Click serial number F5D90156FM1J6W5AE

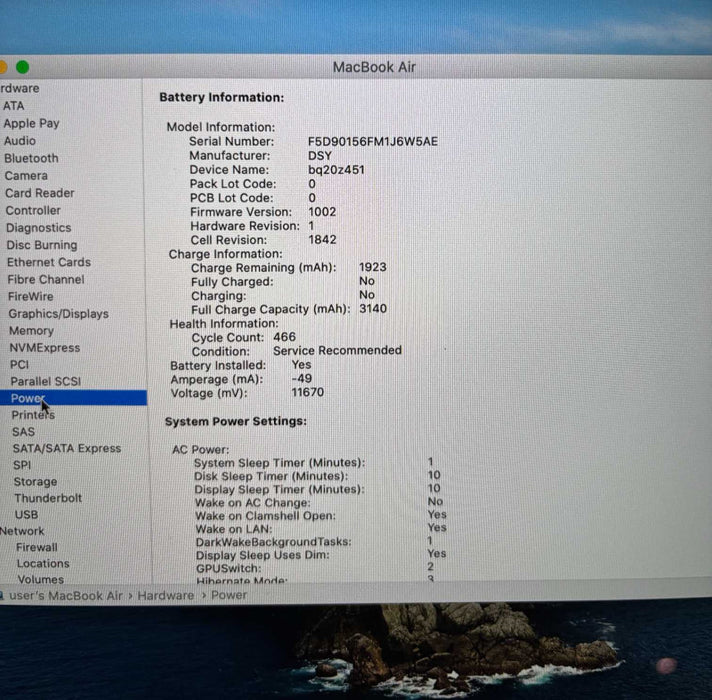[373, 142]
